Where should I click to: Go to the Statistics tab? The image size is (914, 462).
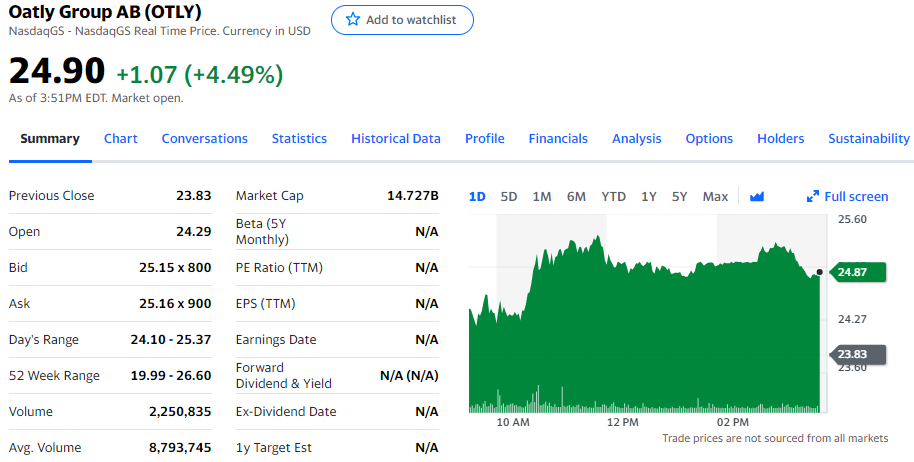(x=299, y=139)
